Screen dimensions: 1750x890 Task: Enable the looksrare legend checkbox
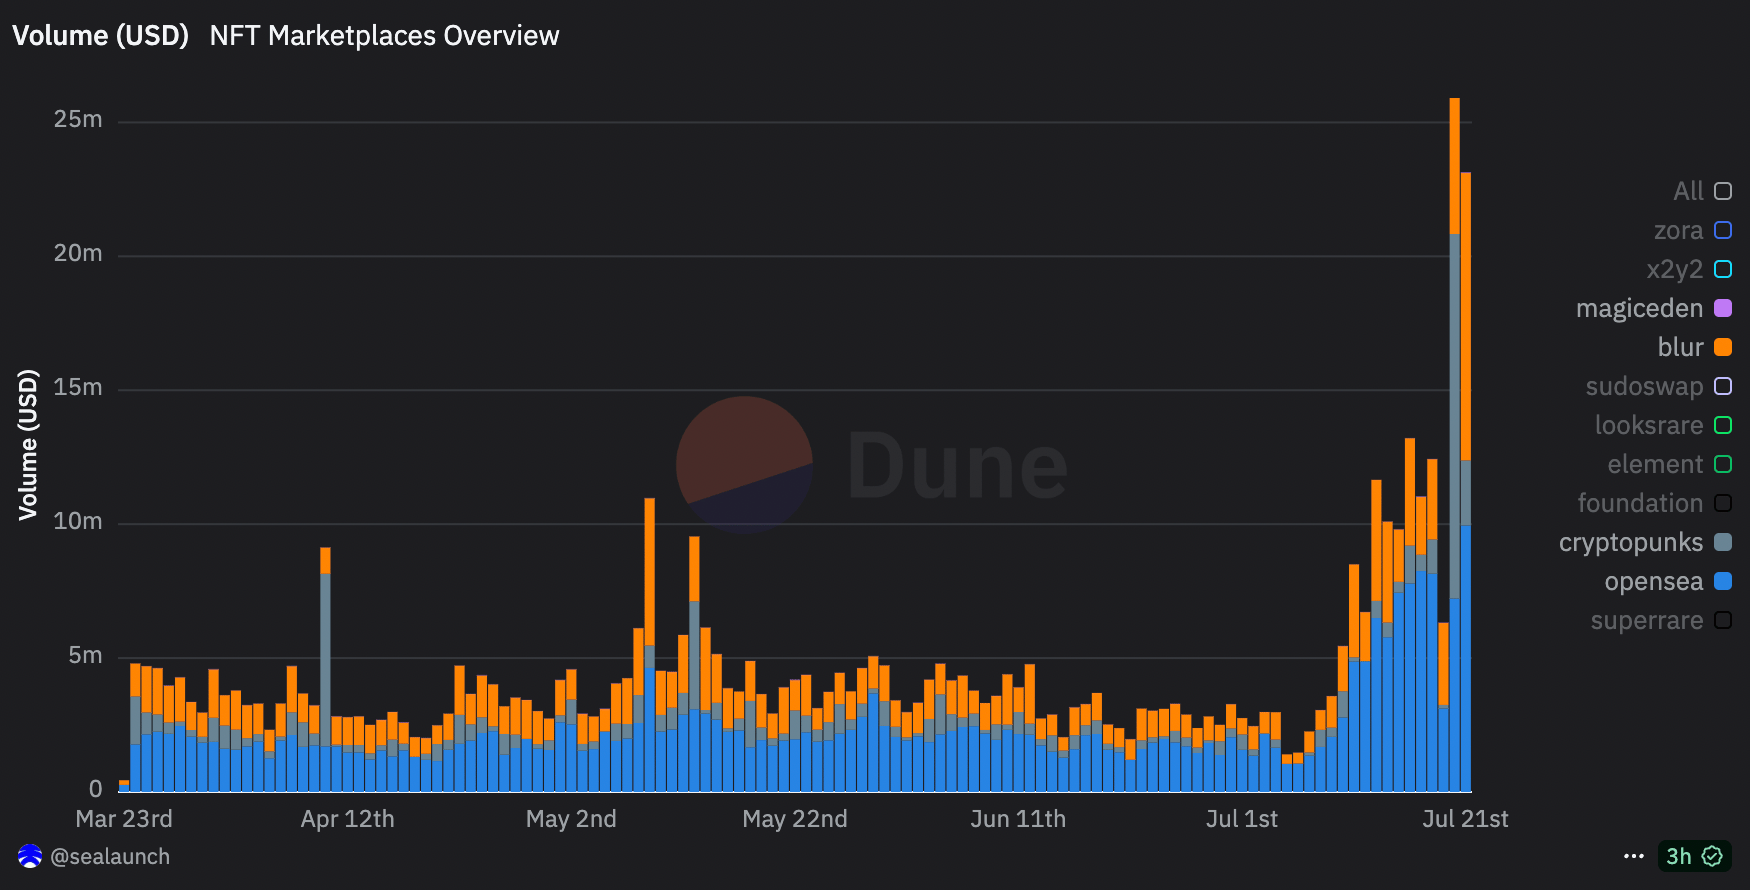[x=1723, y=425]
